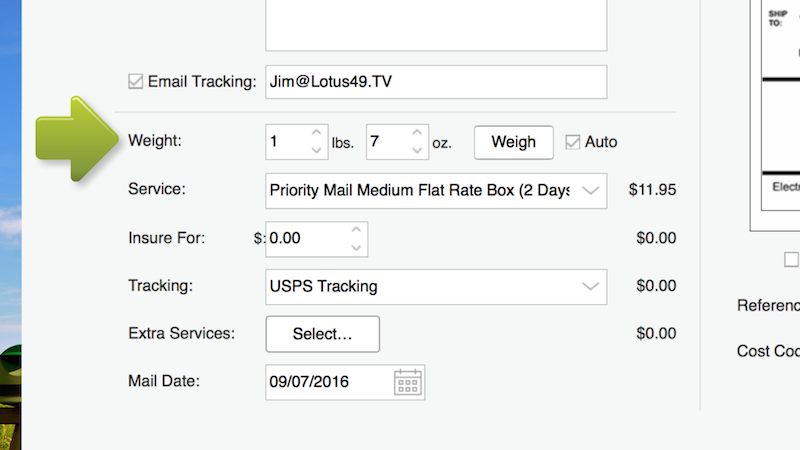This screenshot has width=800, height=450.
Task: Click the Mail Date text field
Action: point(326,382)
